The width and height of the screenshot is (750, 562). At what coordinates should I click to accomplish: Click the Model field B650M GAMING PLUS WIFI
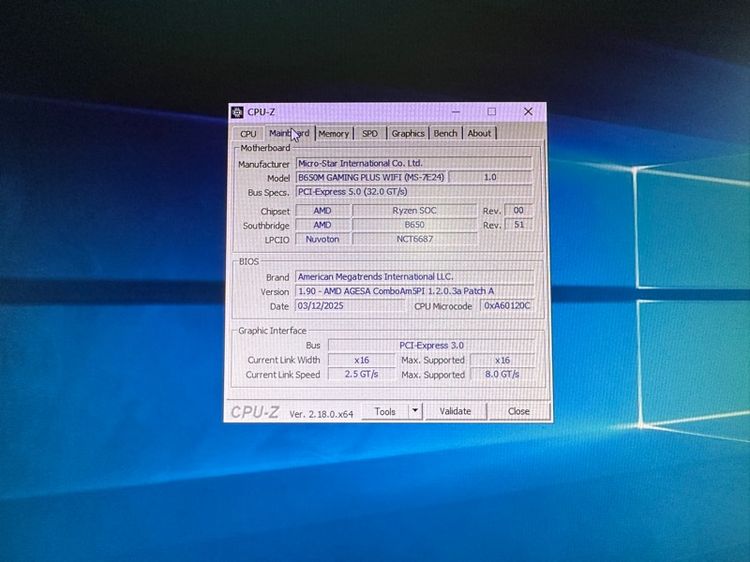(x=371, y=177)
